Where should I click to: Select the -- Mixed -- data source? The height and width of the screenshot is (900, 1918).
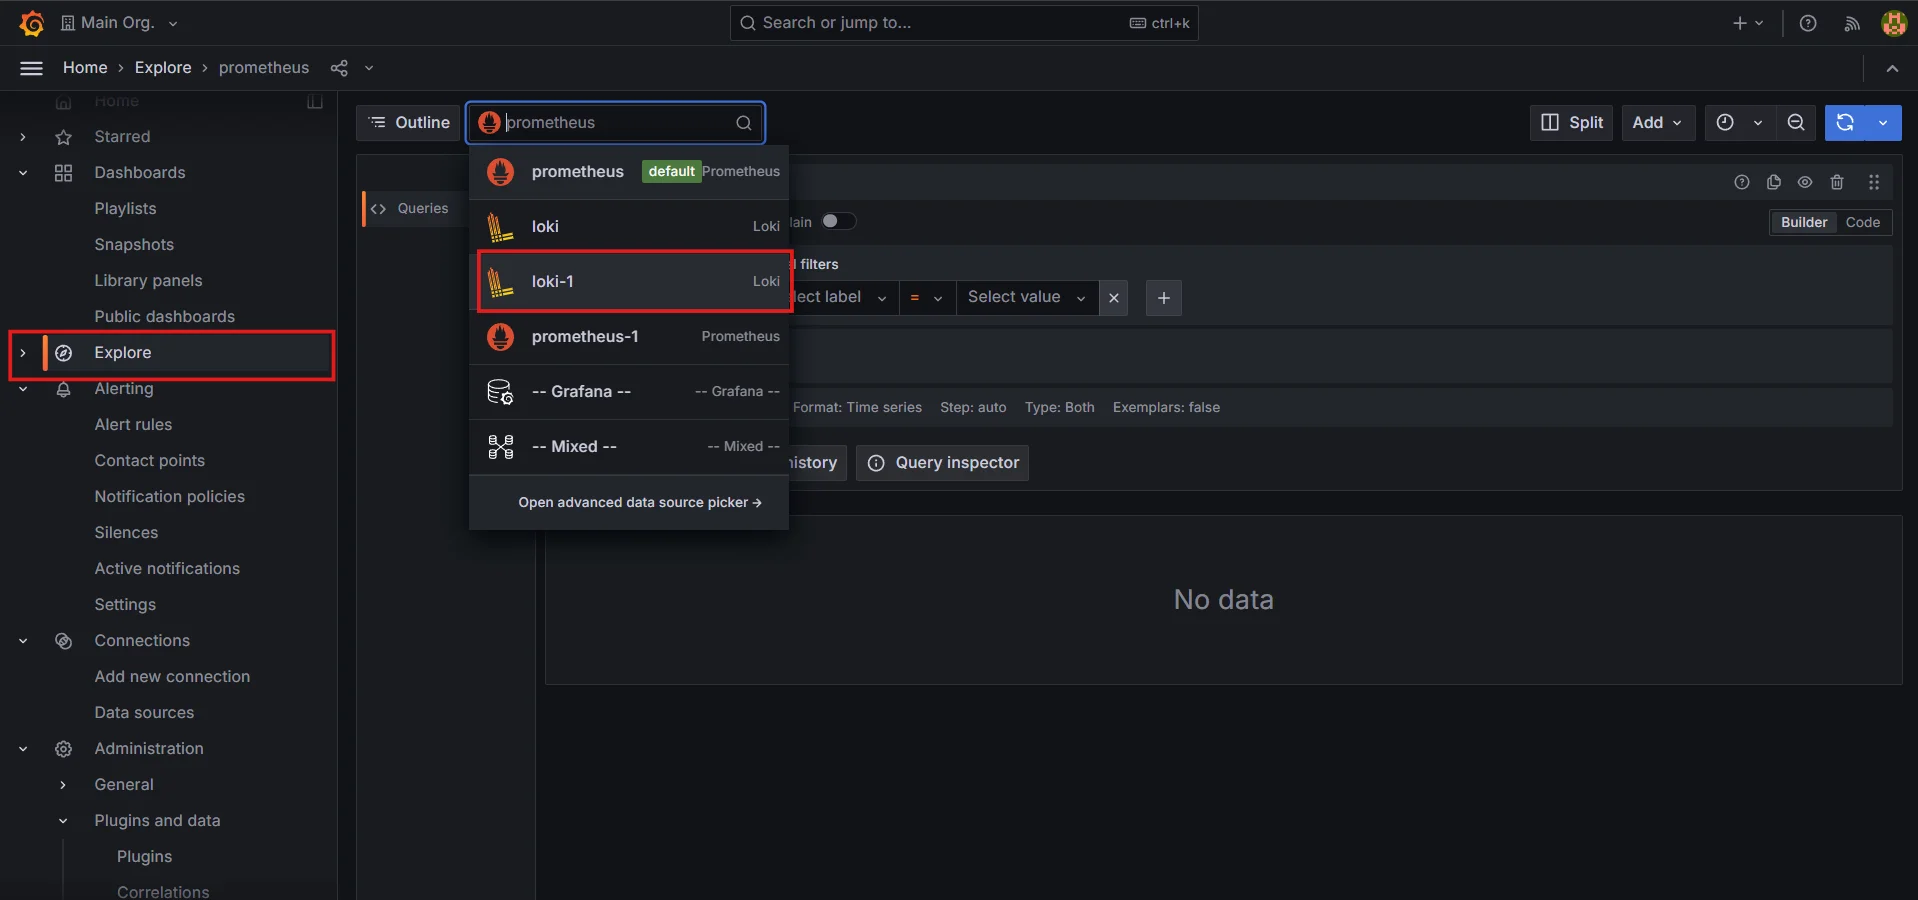click(629, 447)
